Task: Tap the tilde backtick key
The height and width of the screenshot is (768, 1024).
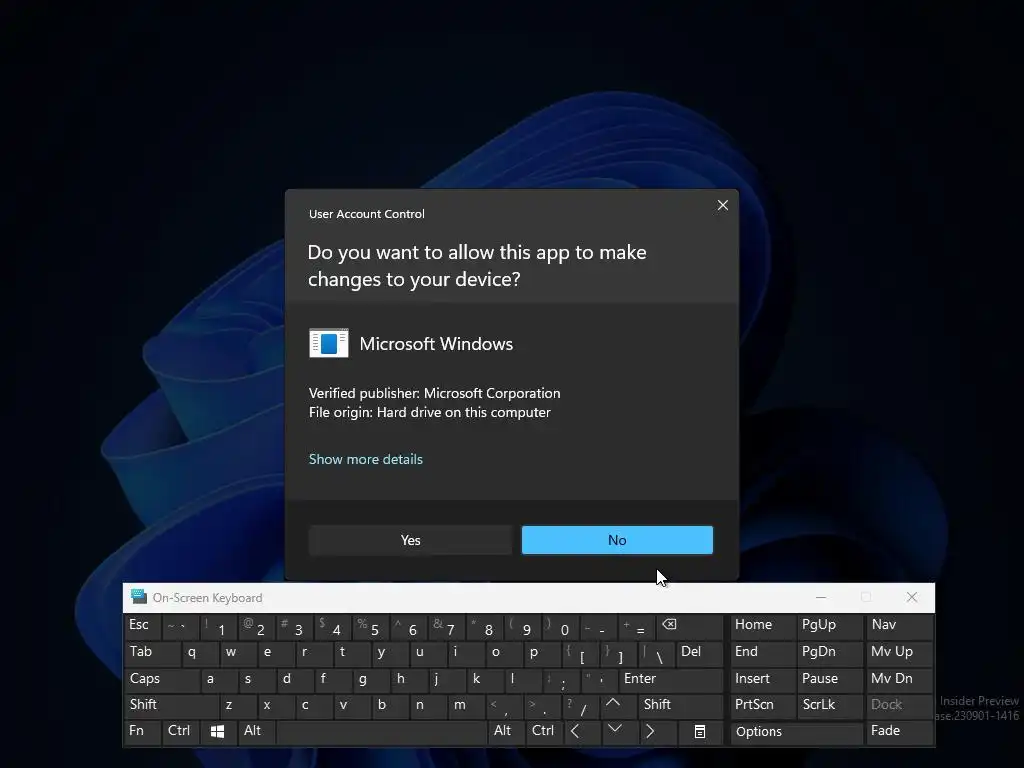Action: tap(180, 626)
